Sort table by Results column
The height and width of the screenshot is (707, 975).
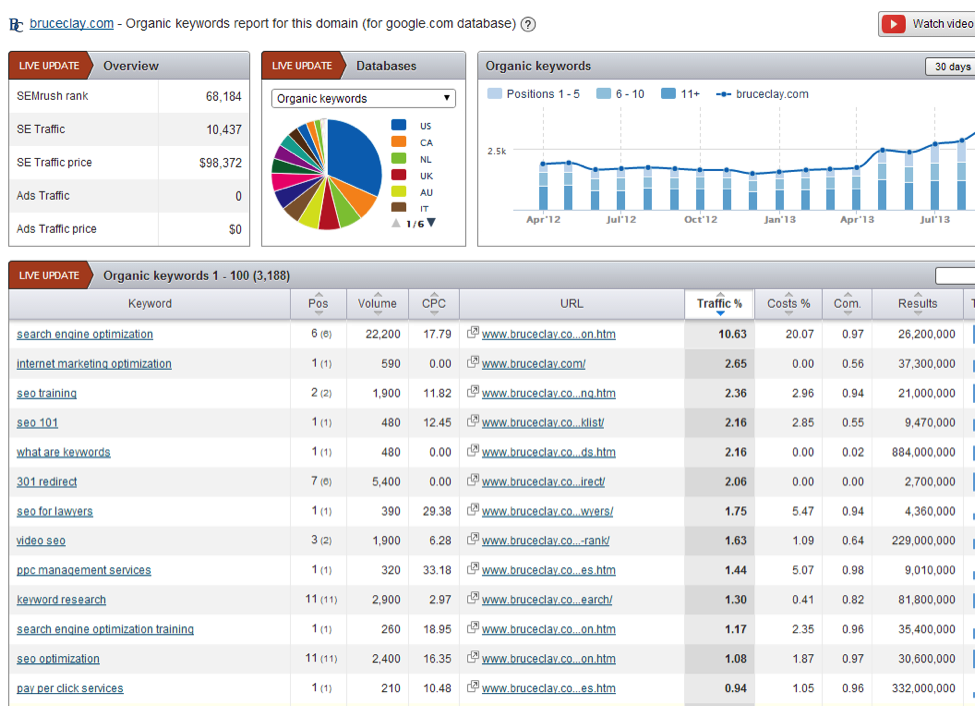(917, 304)
